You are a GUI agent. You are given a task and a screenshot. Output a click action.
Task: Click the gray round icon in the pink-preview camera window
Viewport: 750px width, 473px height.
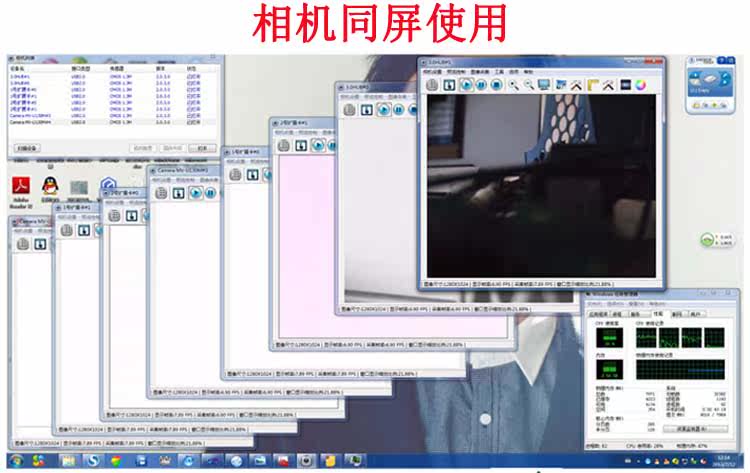click(284, 145)
